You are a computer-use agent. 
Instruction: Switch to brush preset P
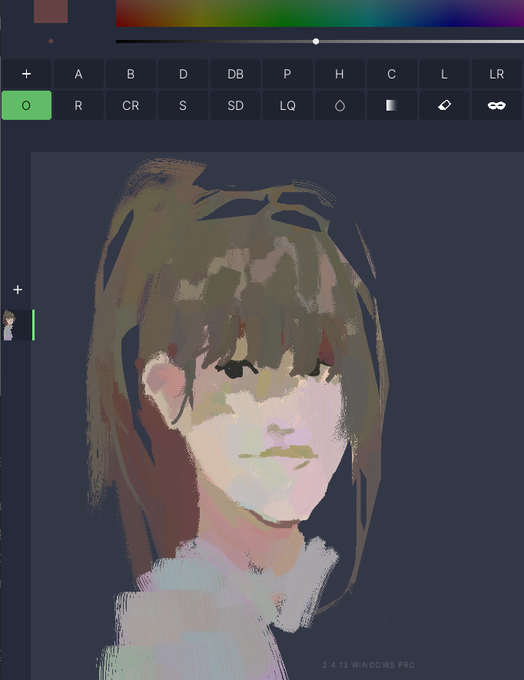pos(287,74)
